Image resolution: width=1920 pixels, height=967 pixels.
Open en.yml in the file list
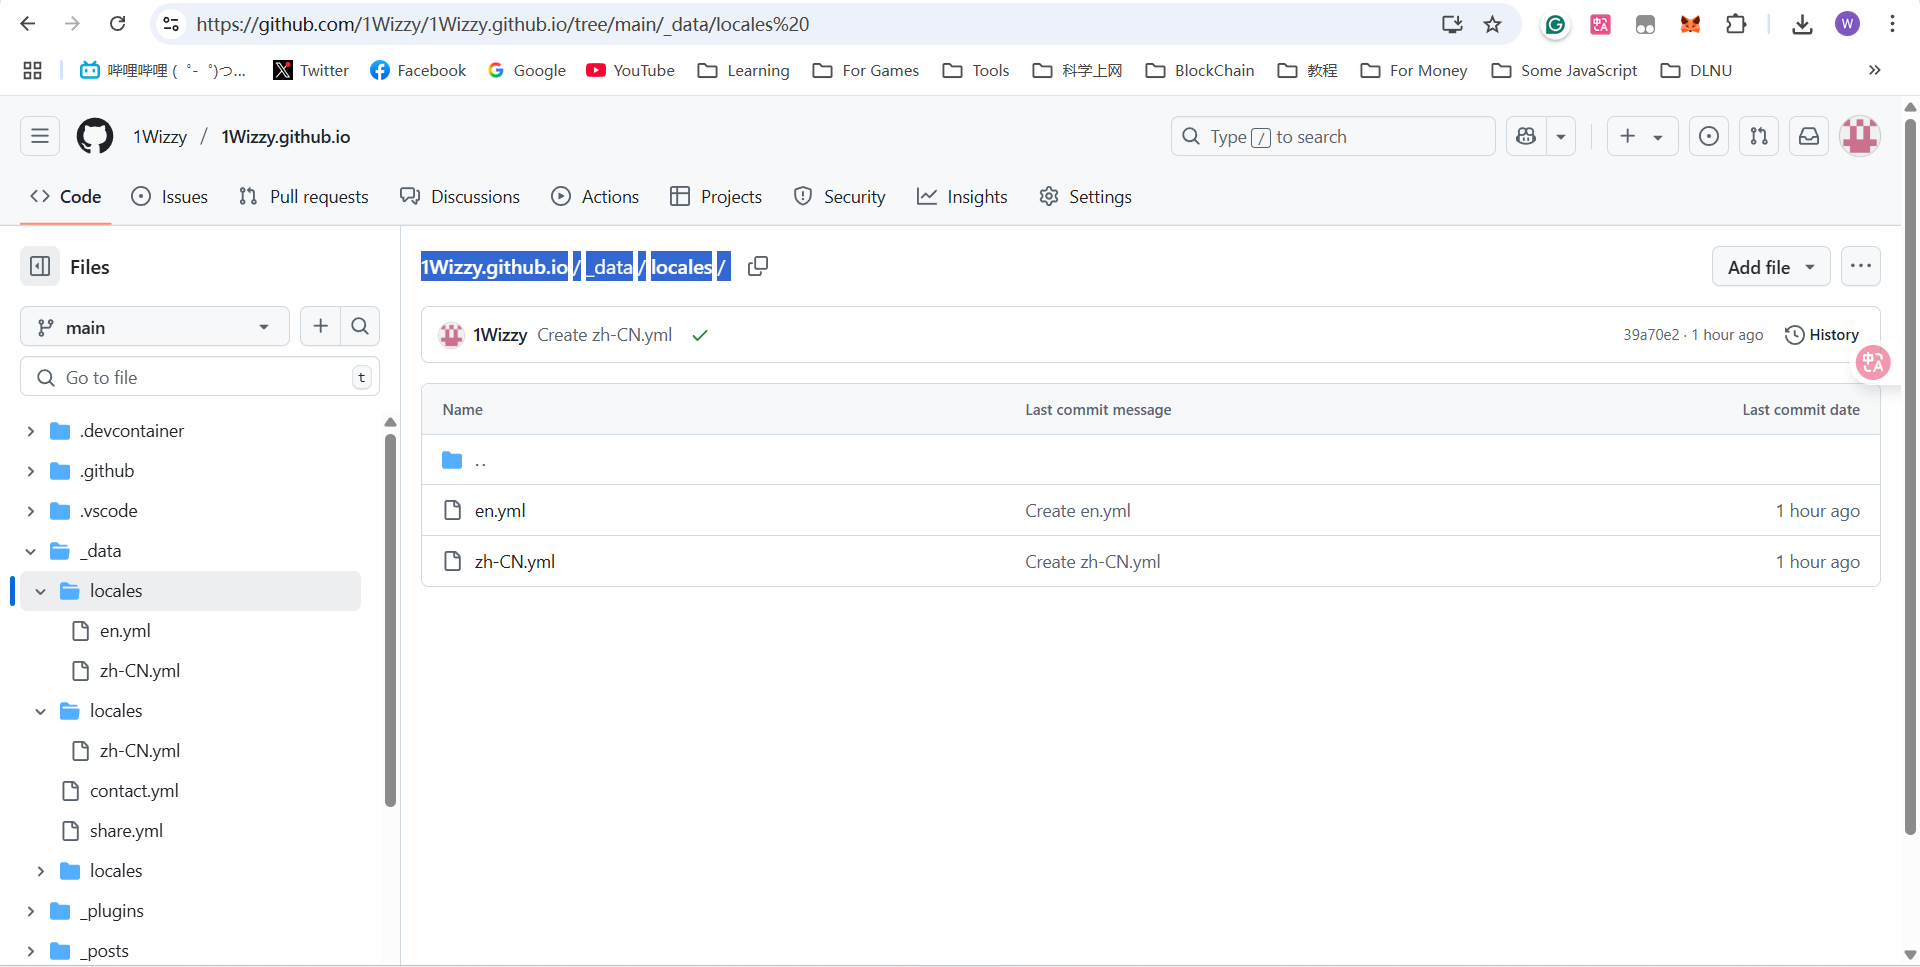coord(500,511)
